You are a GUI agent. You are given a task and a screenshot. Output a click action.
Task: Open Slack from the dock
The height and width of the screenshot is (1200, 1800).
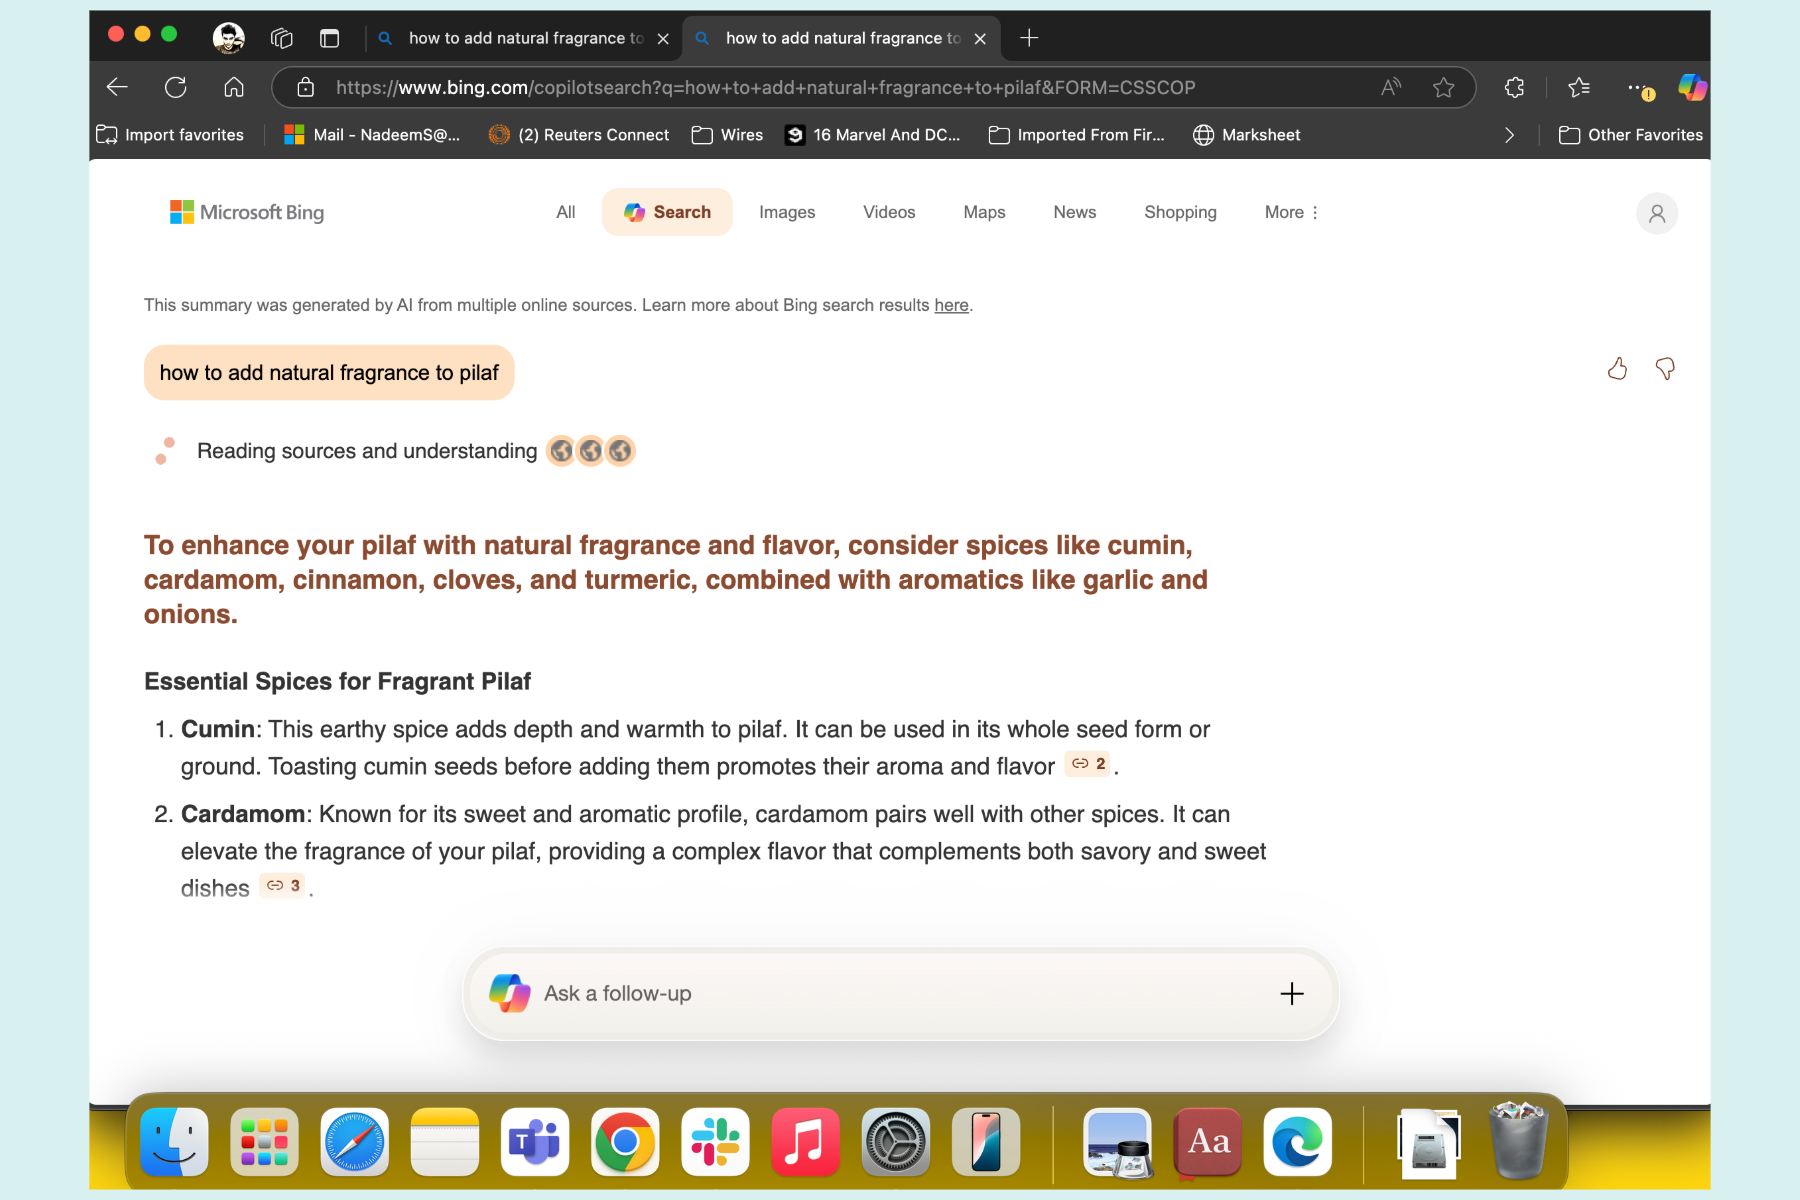715,1142
